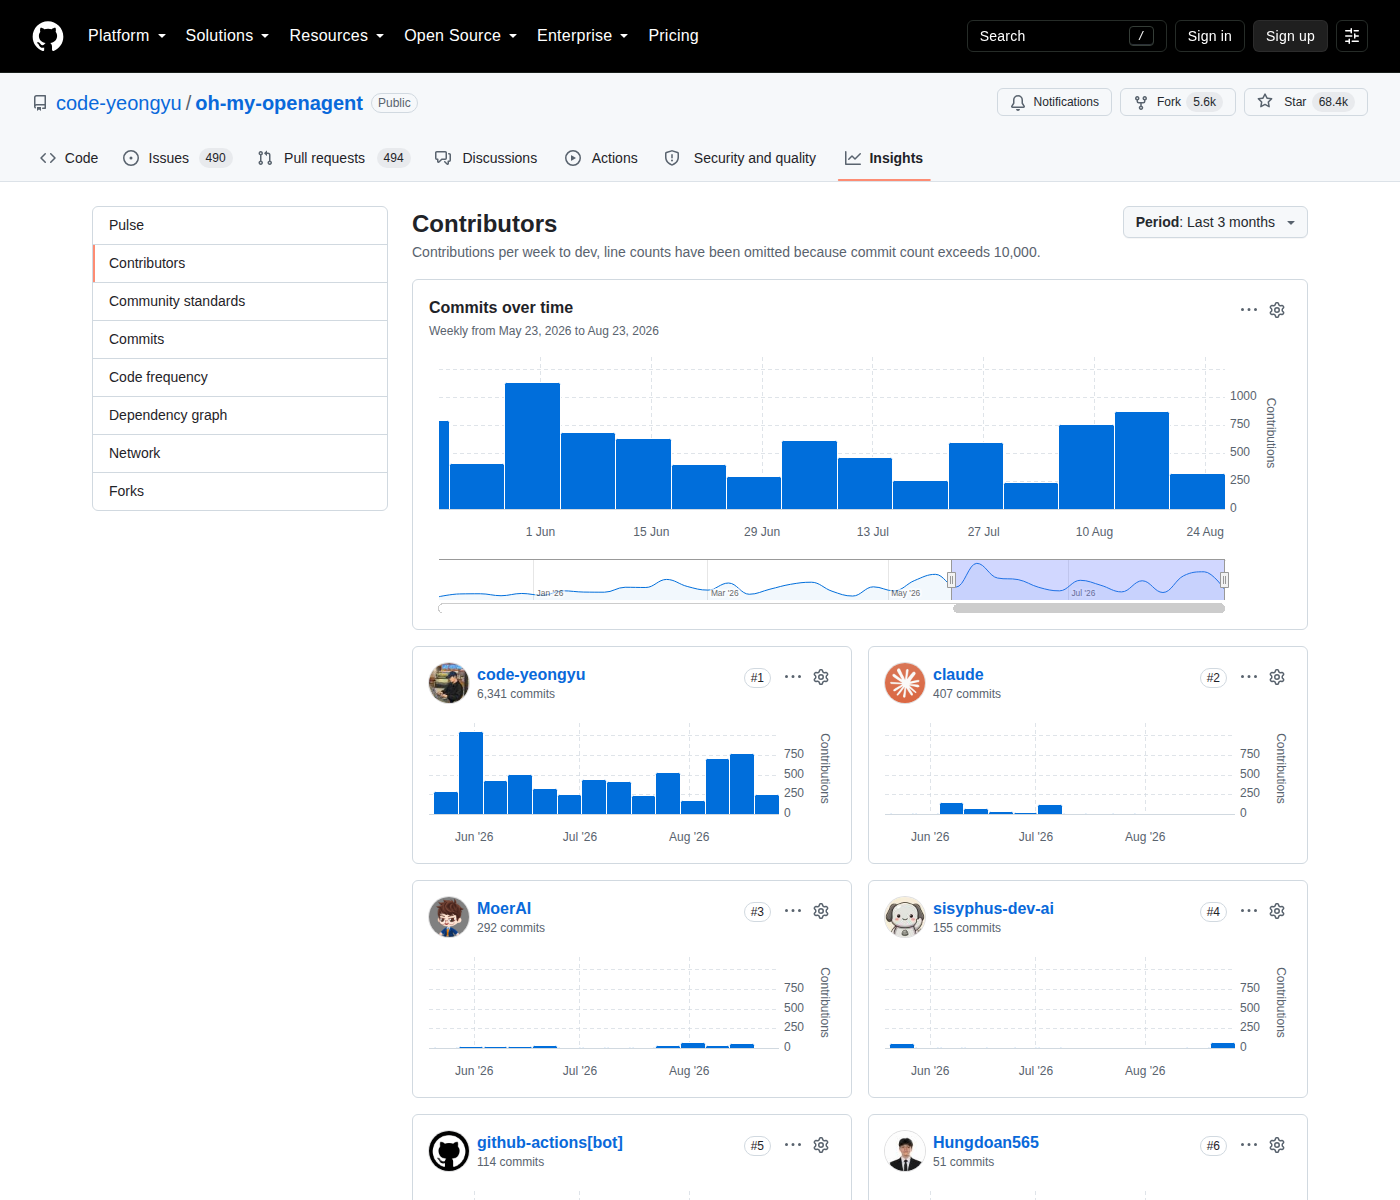Expand the Resources menu
The width and height of the screenshot is (1400, 1200).
[337, 36]
